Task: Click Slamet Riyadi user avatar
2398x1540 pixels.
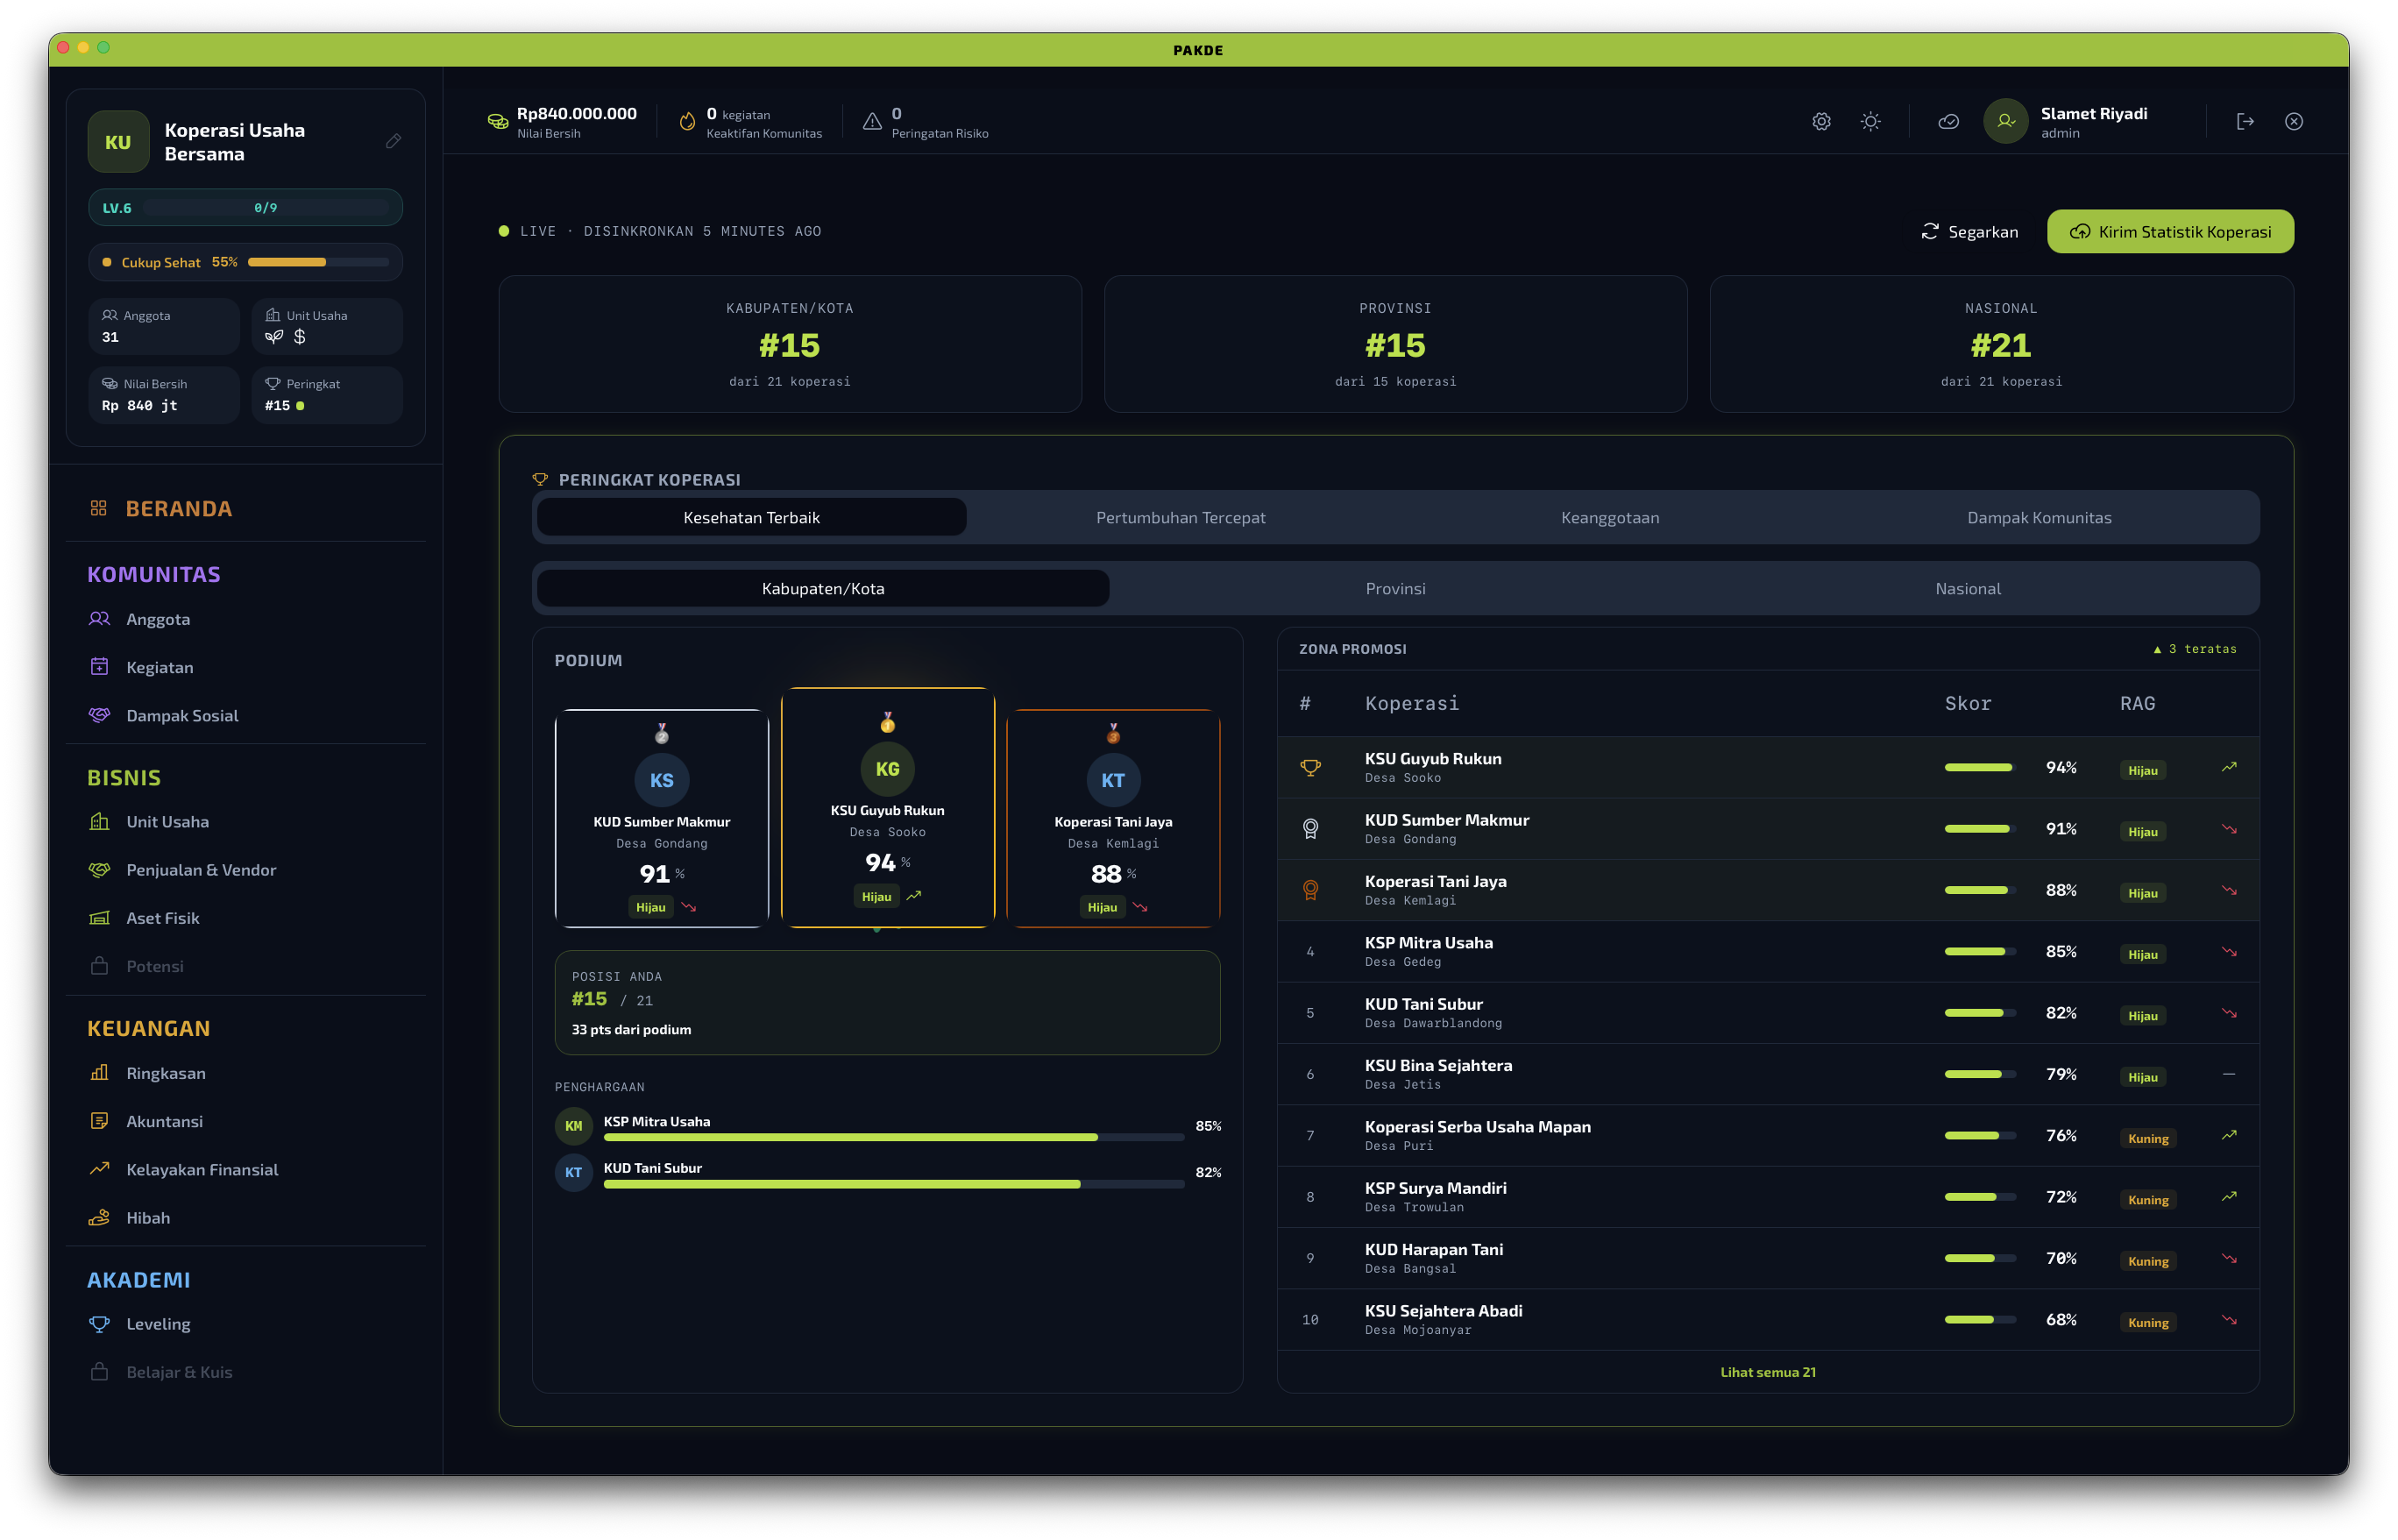Action: tap(2005, 121)
